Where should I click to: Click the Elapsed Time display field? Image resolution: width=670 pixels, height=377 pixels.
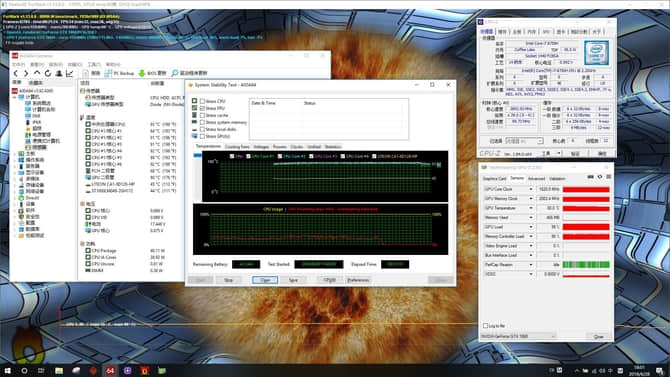(x=395, y=265)
